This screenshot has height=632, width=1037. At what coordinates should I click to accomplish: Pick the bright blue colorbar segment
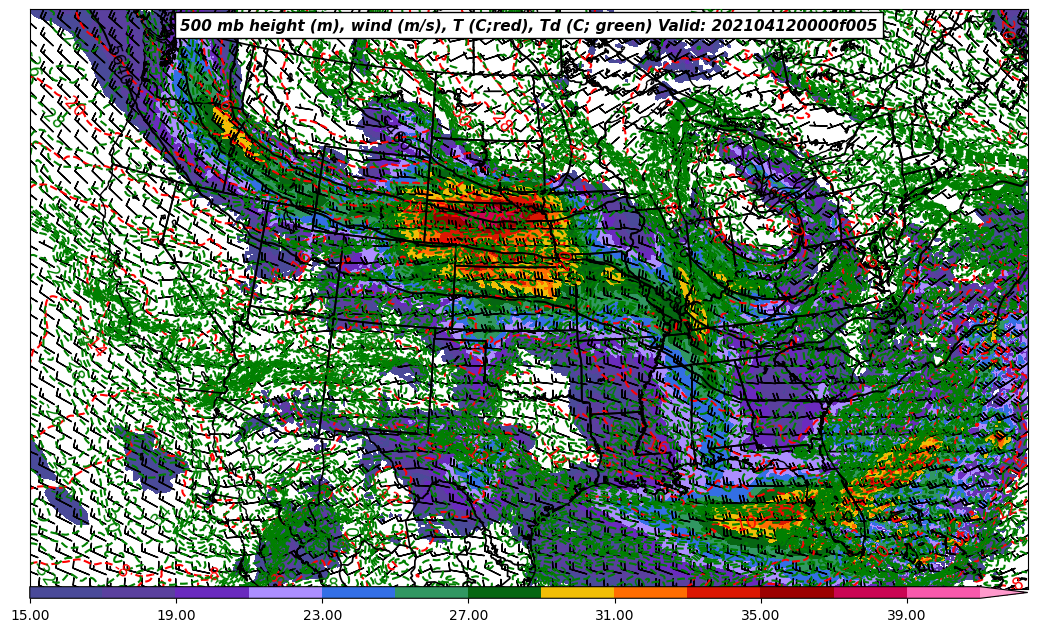coord(358,592)
